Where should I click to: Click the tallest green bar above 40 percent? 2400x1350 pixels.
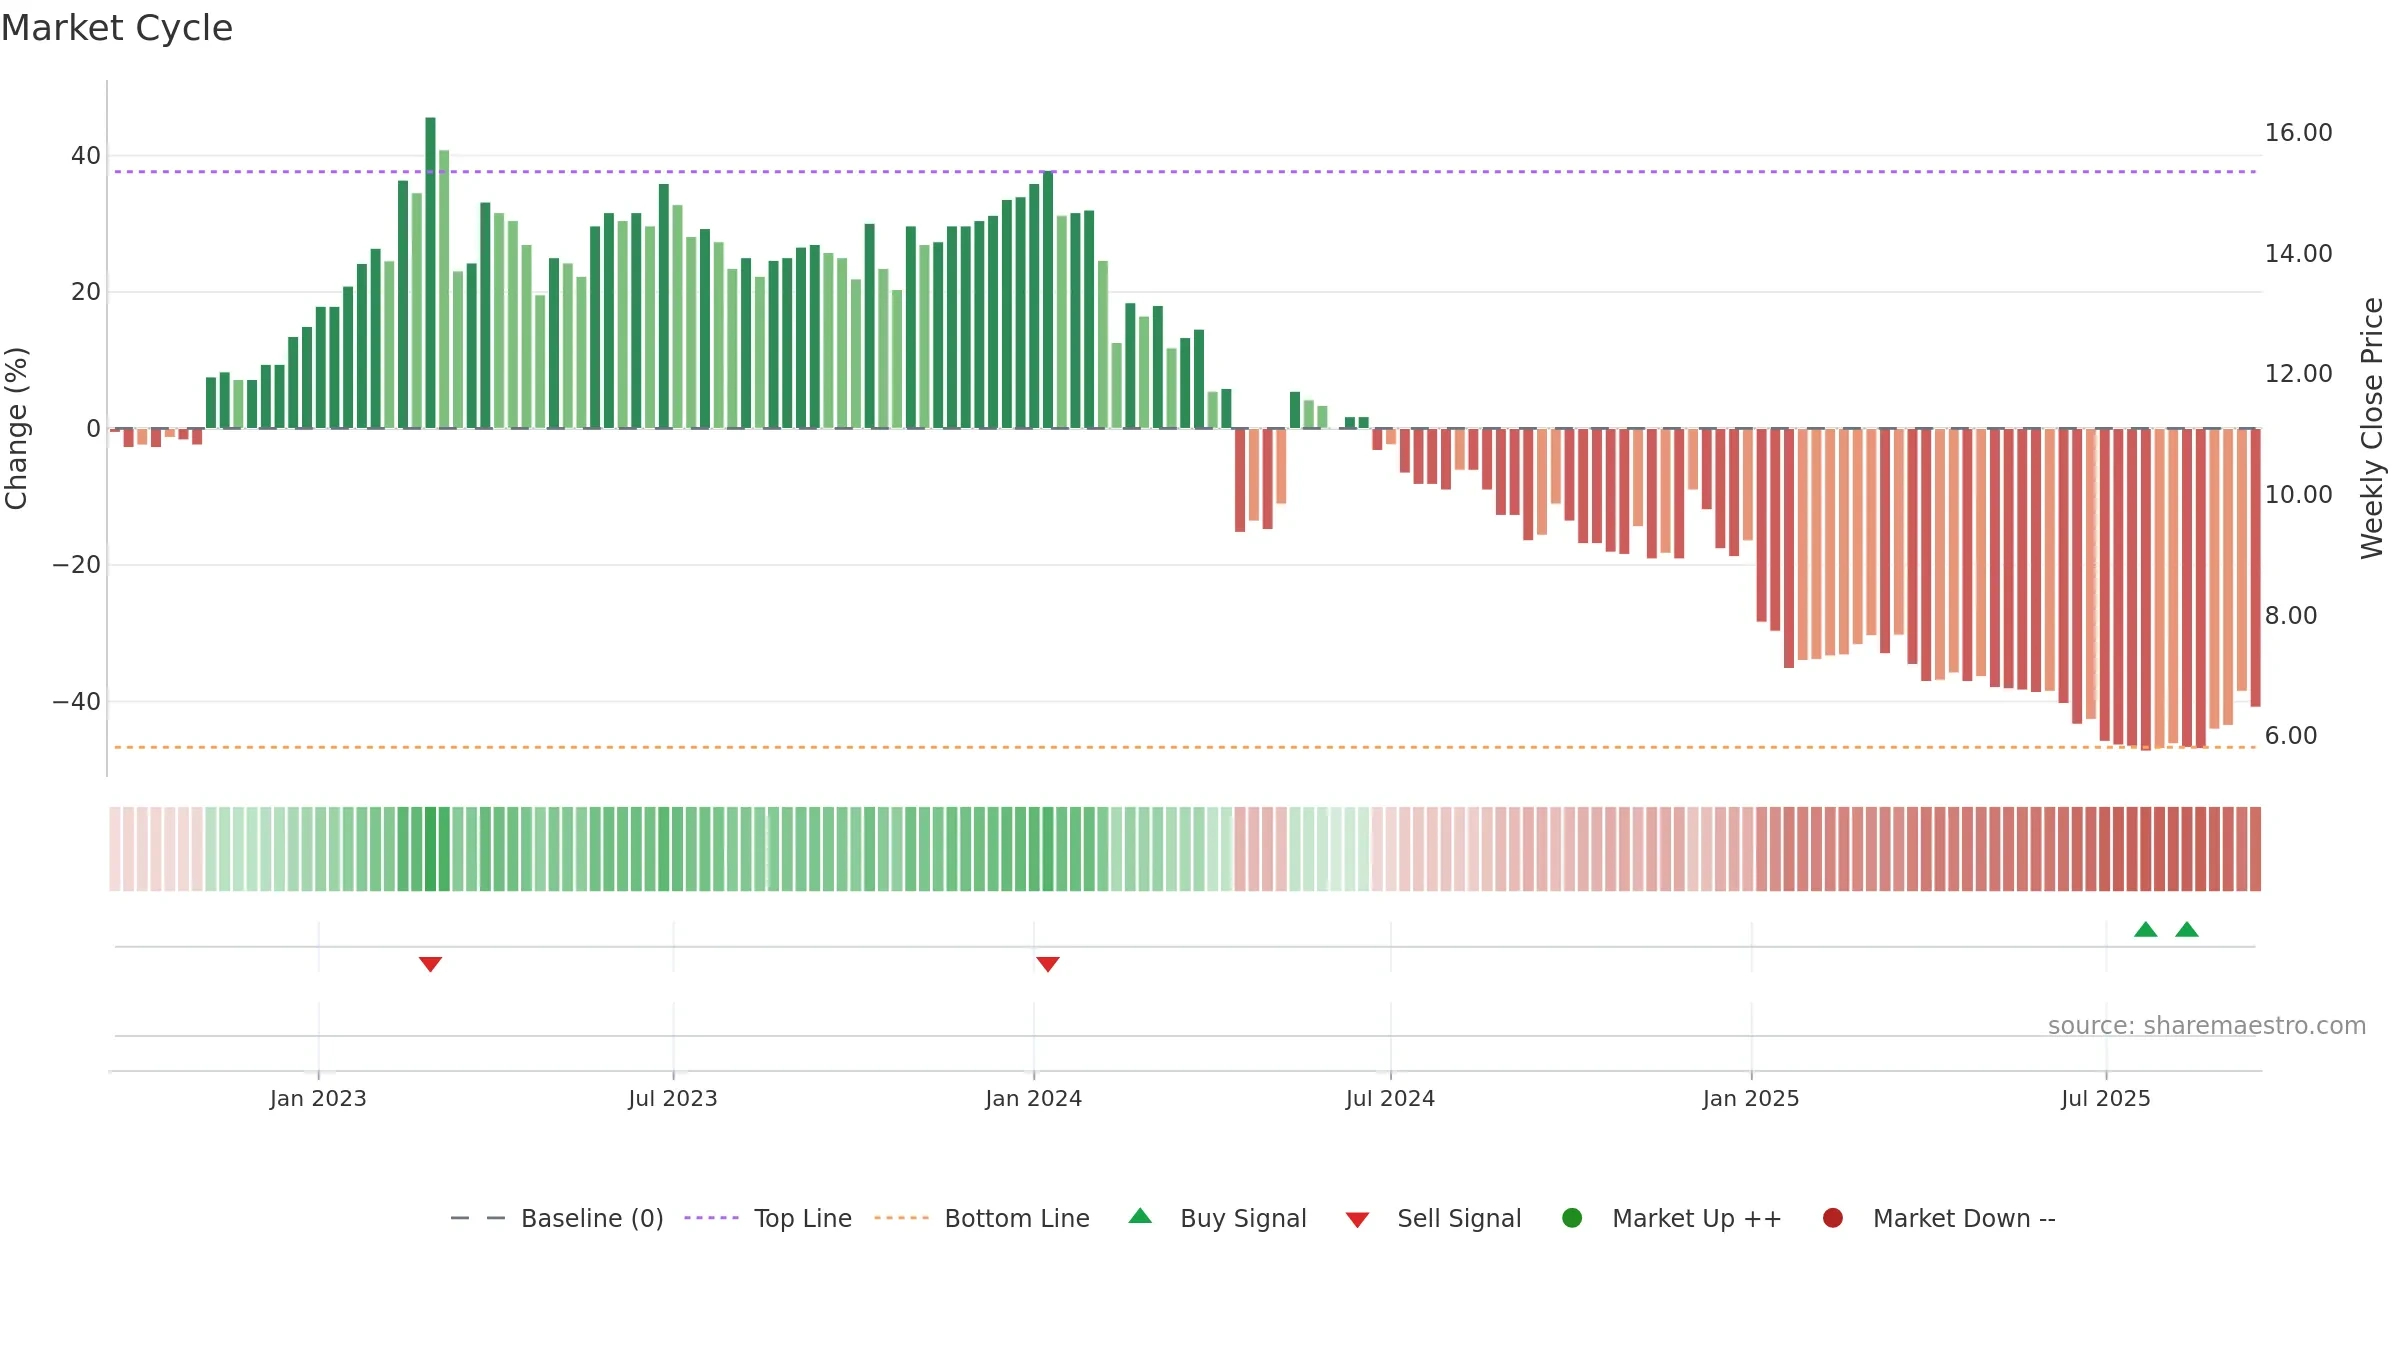point(430,273)
